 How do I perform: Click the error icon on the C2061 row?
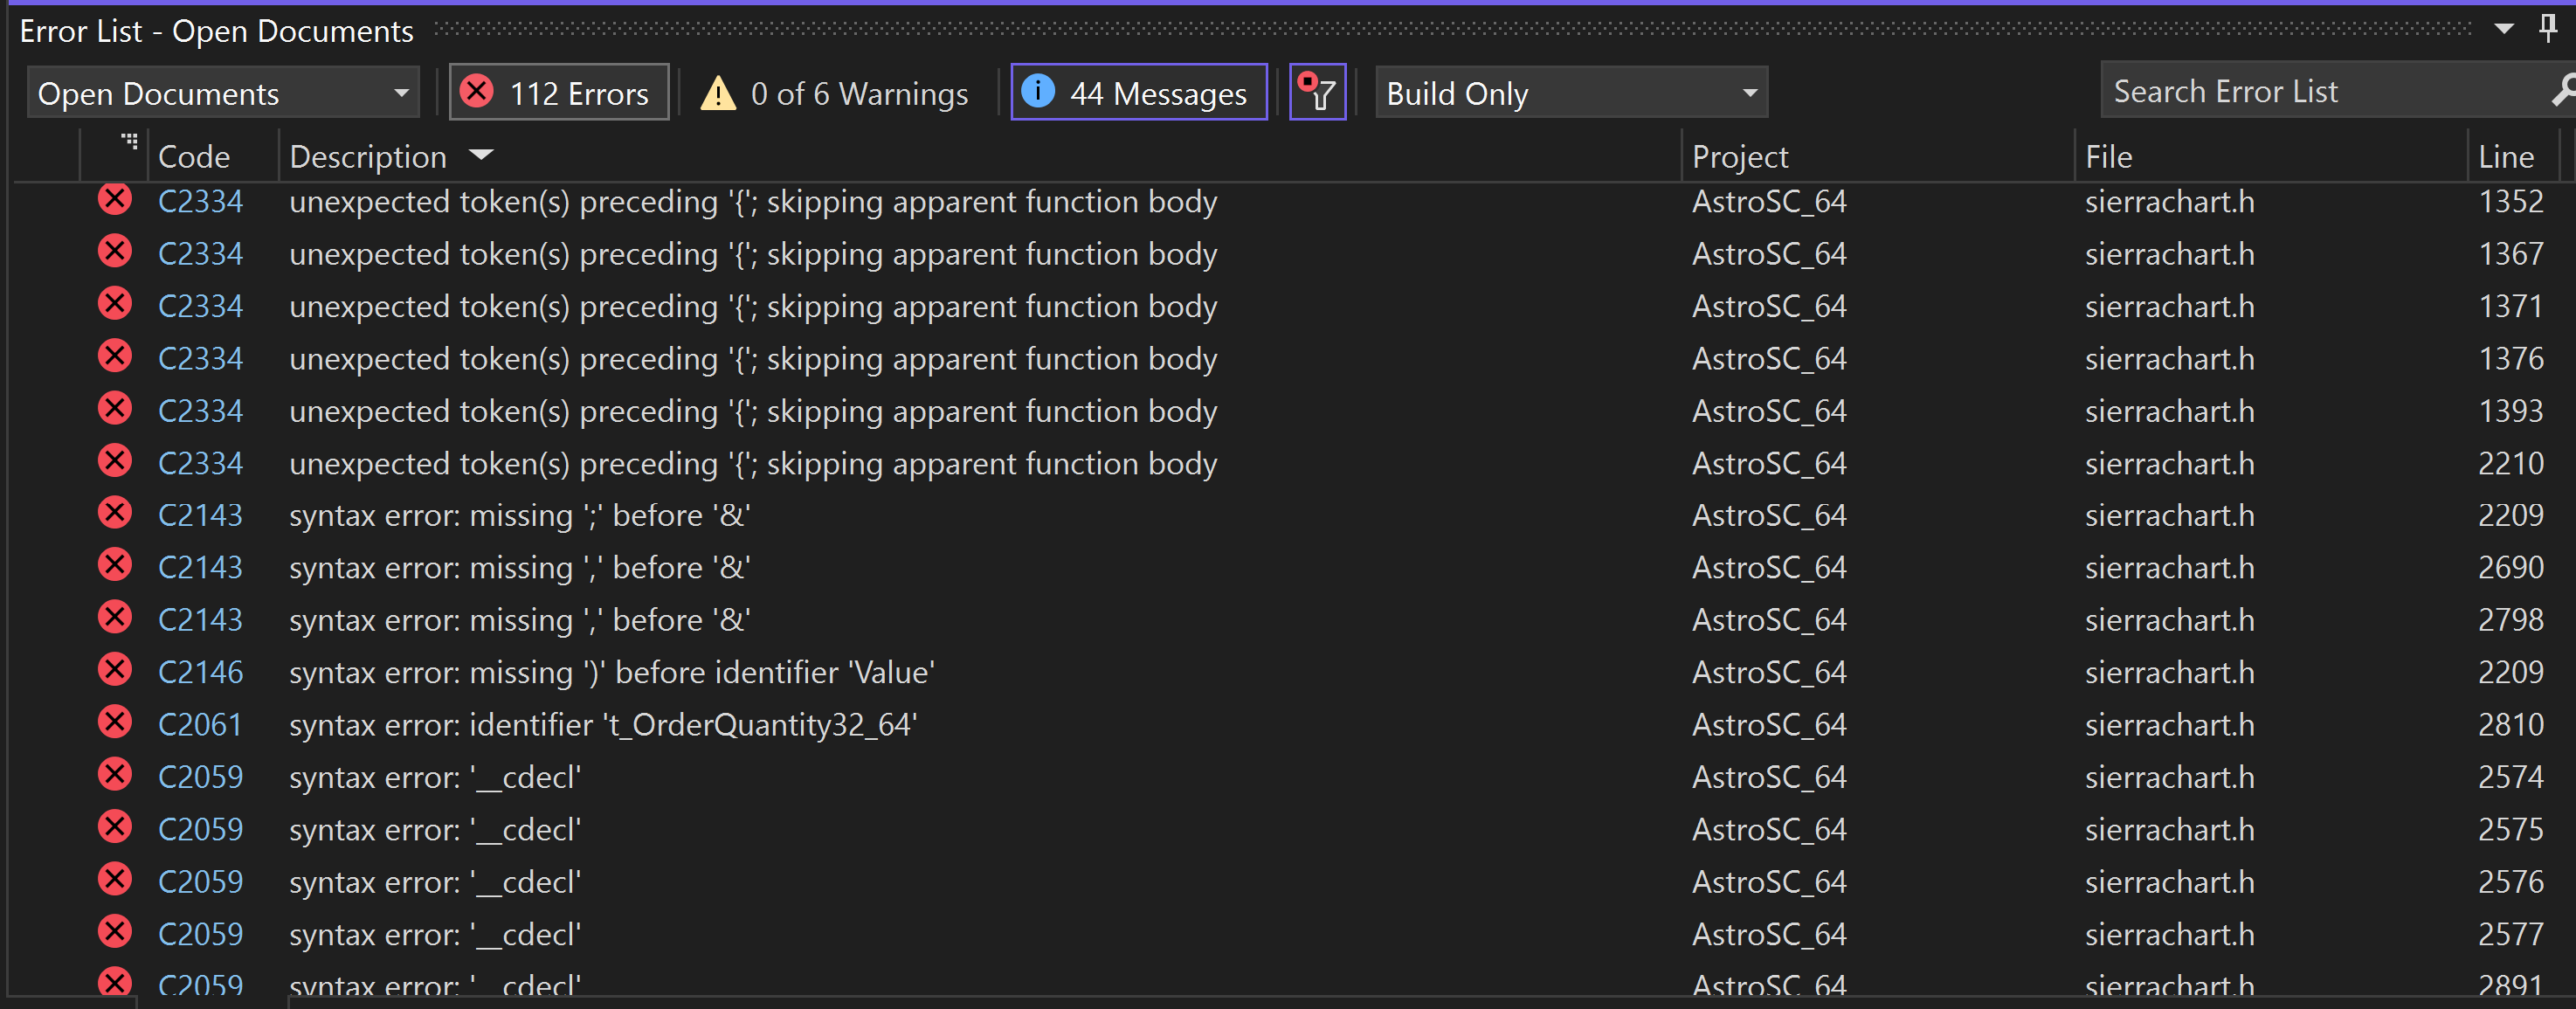[115, 721]
